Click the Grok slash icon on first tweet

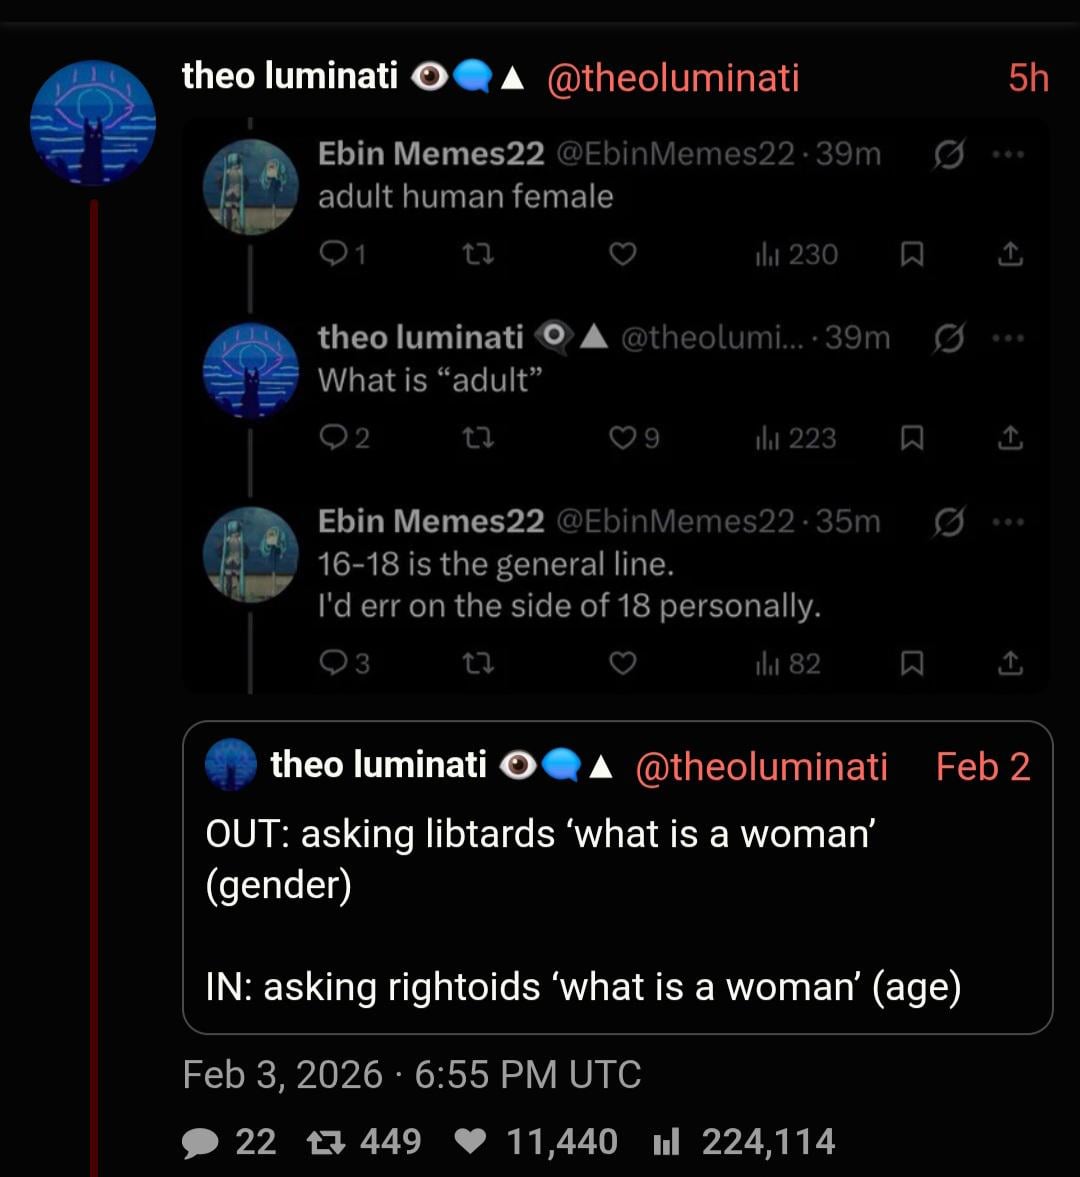pos(947,155)
